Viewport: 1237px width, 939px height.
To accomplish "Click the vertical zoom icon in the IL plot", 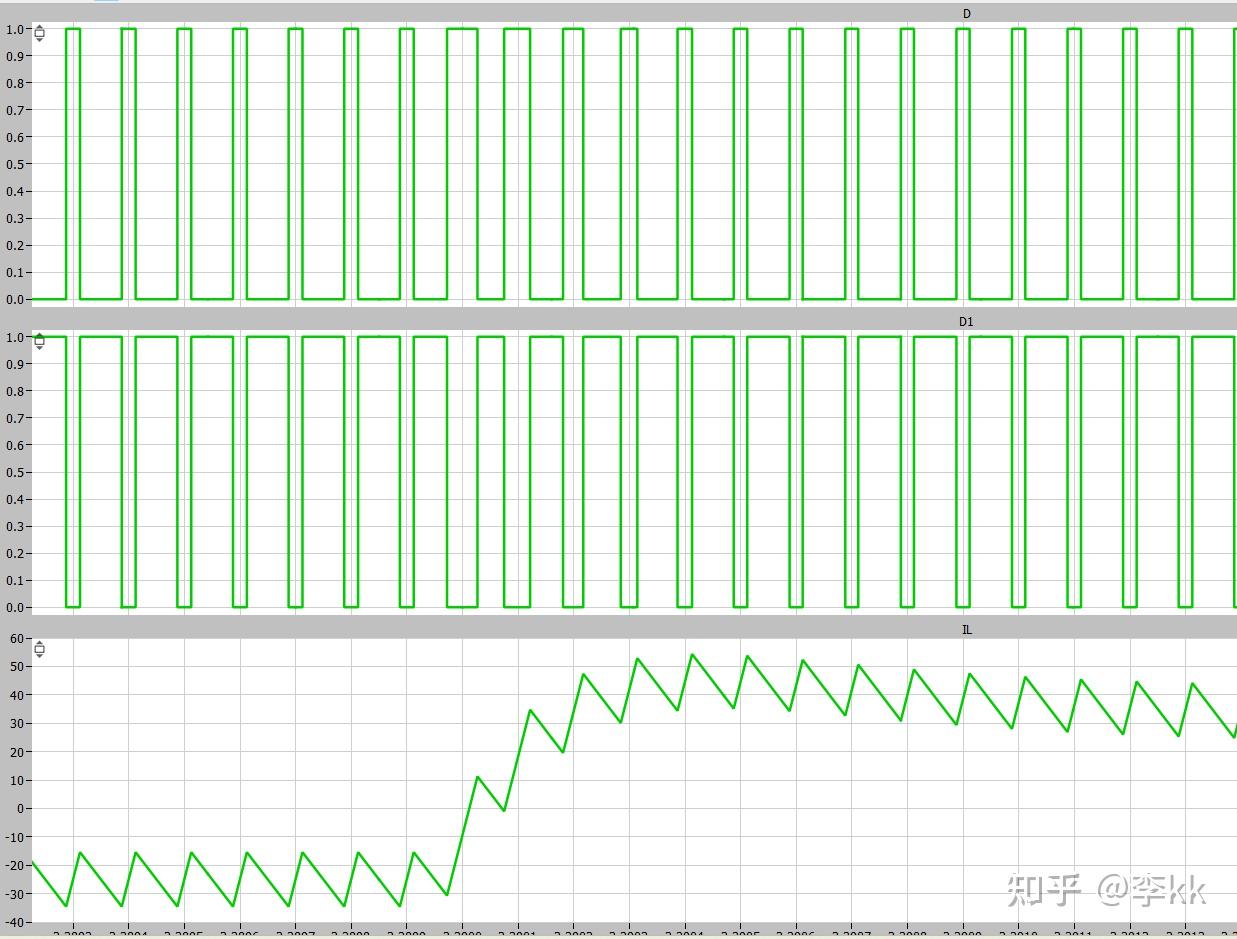I will (39, 649).
